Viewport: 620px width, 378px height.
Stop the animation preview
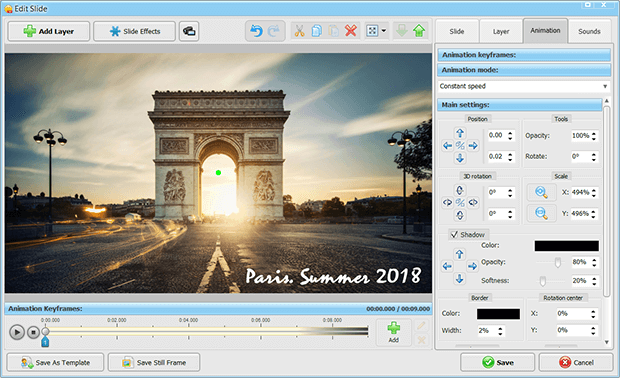pyautogui.click(x=33, y=332)
